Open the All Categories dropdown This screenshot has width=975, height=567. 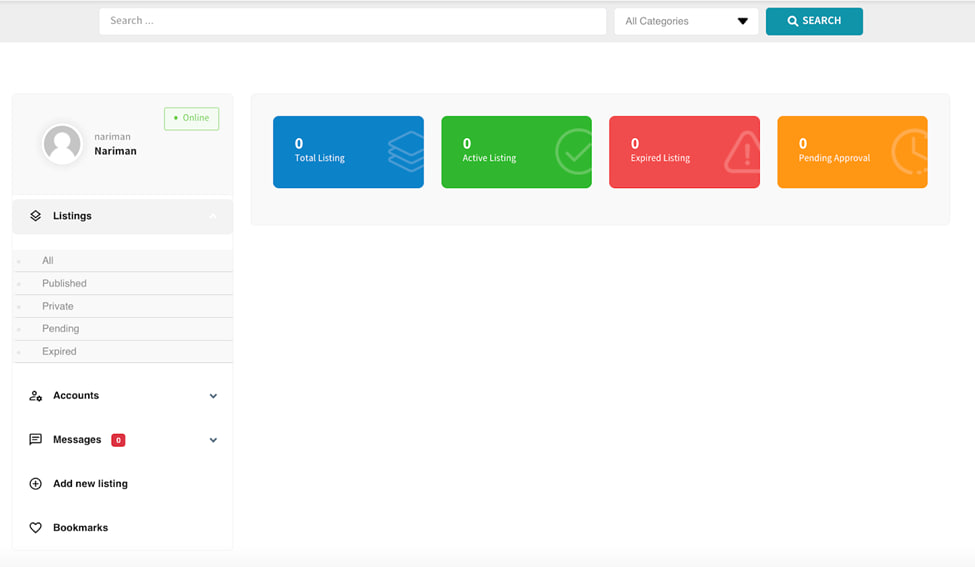coord(686,21)
